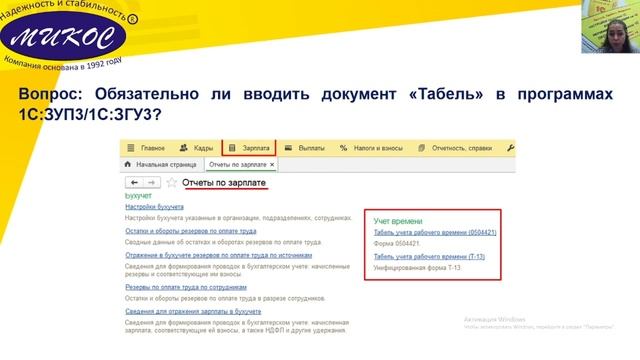Switch to Начальная страница tab

coord(162,164)
